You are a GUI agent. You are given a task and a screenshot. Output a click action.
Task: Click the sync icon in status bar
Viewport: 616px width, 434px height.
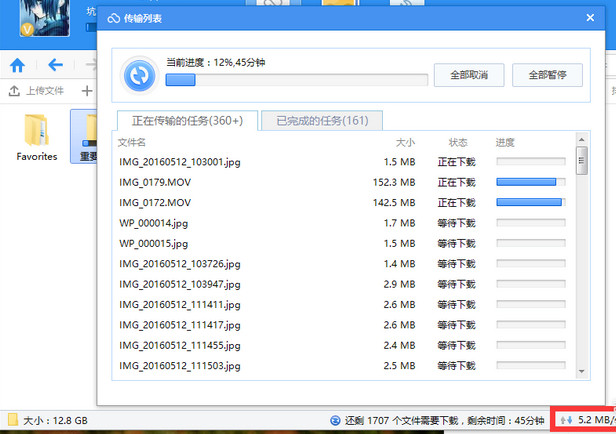tap(335, 421)
